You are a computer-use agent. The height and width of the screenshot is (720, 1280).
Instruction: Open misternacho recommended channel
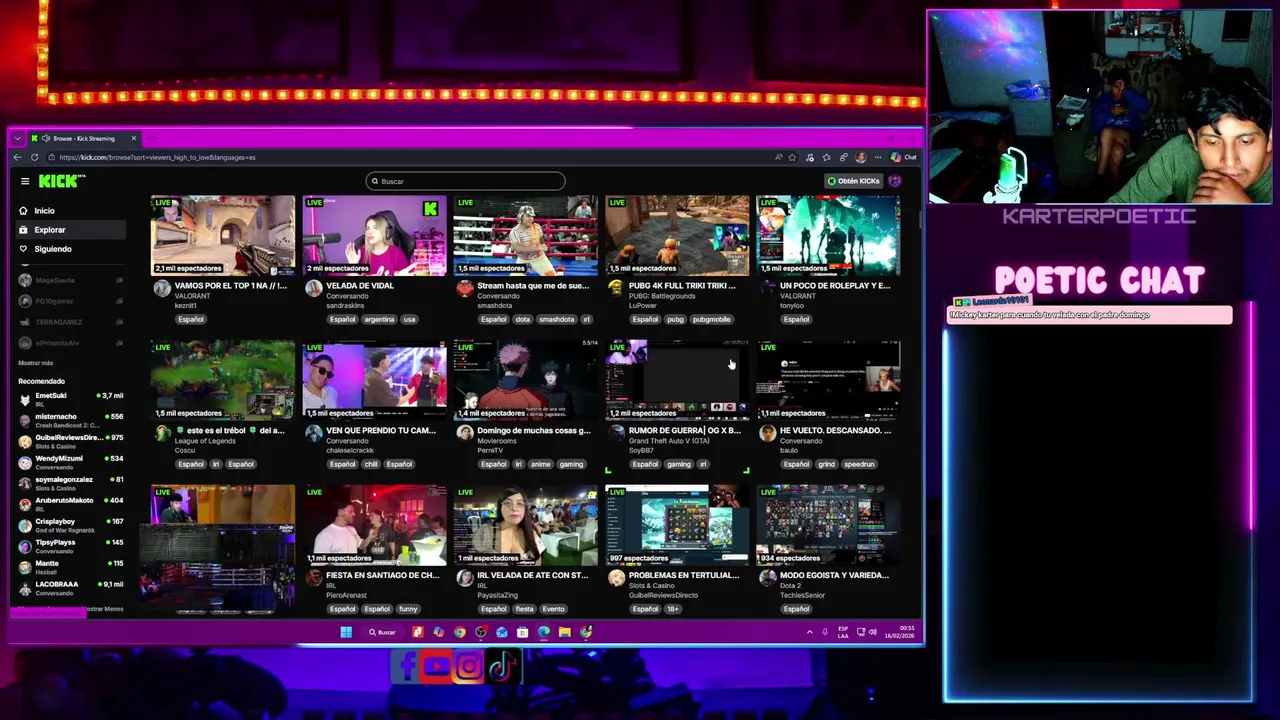tap(70, 419)
